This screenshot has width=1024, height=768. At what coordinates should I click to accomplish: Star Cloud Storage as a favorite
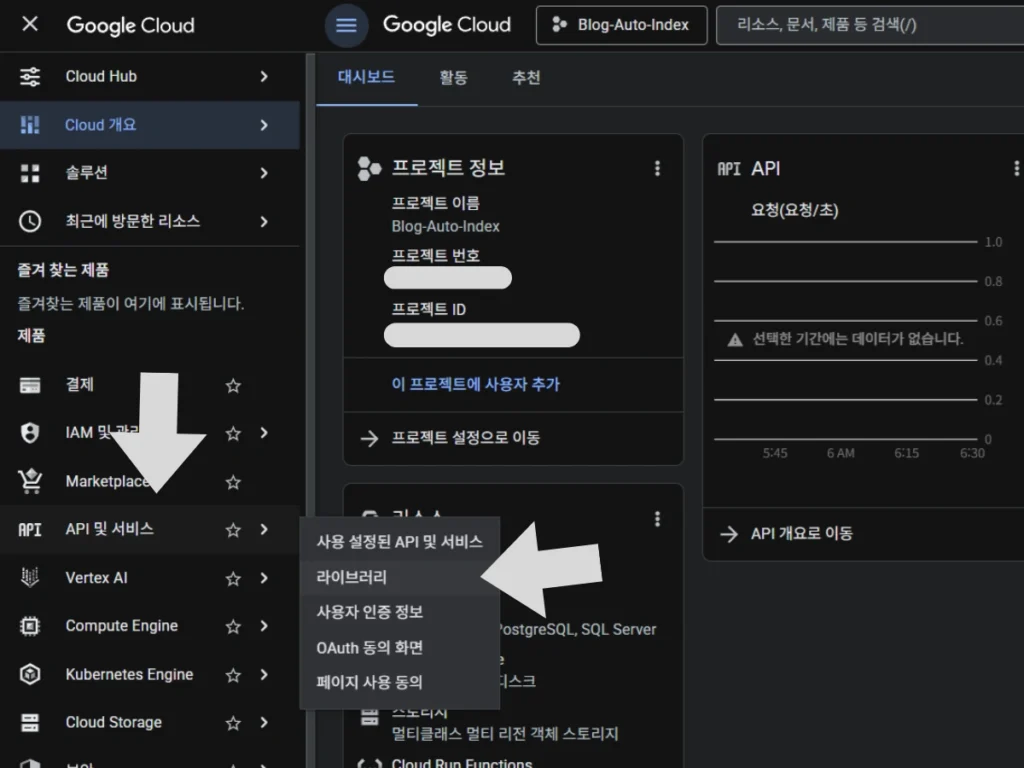(233, 723)
